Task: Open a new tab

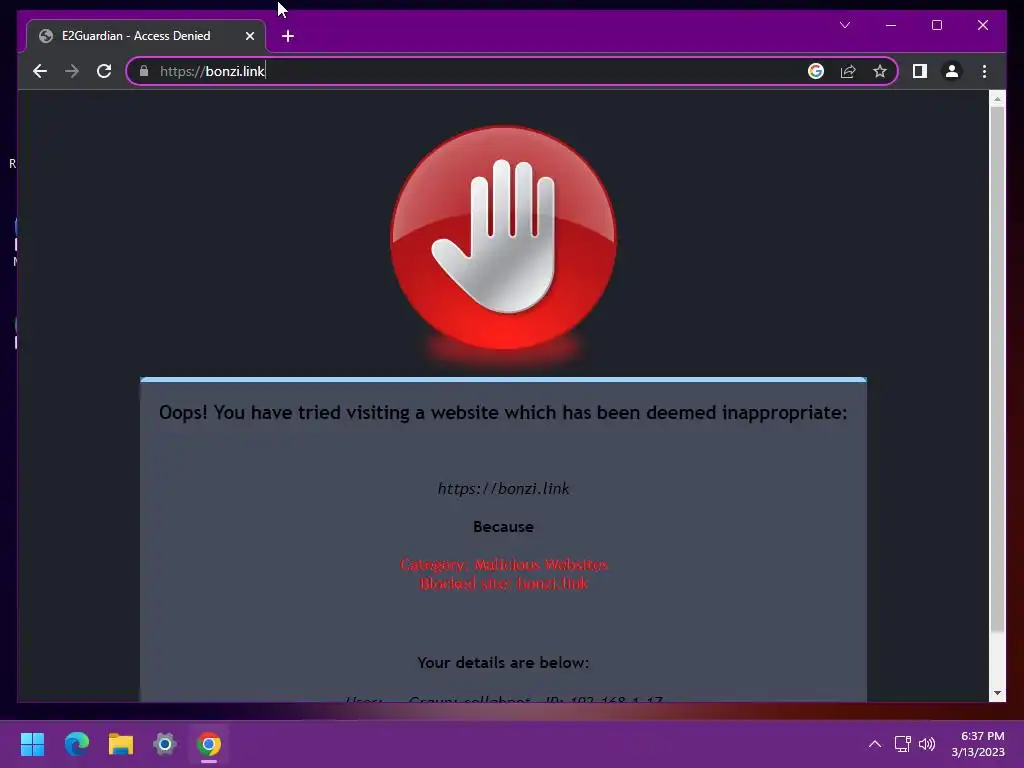Action: click(x=288, y=37)
